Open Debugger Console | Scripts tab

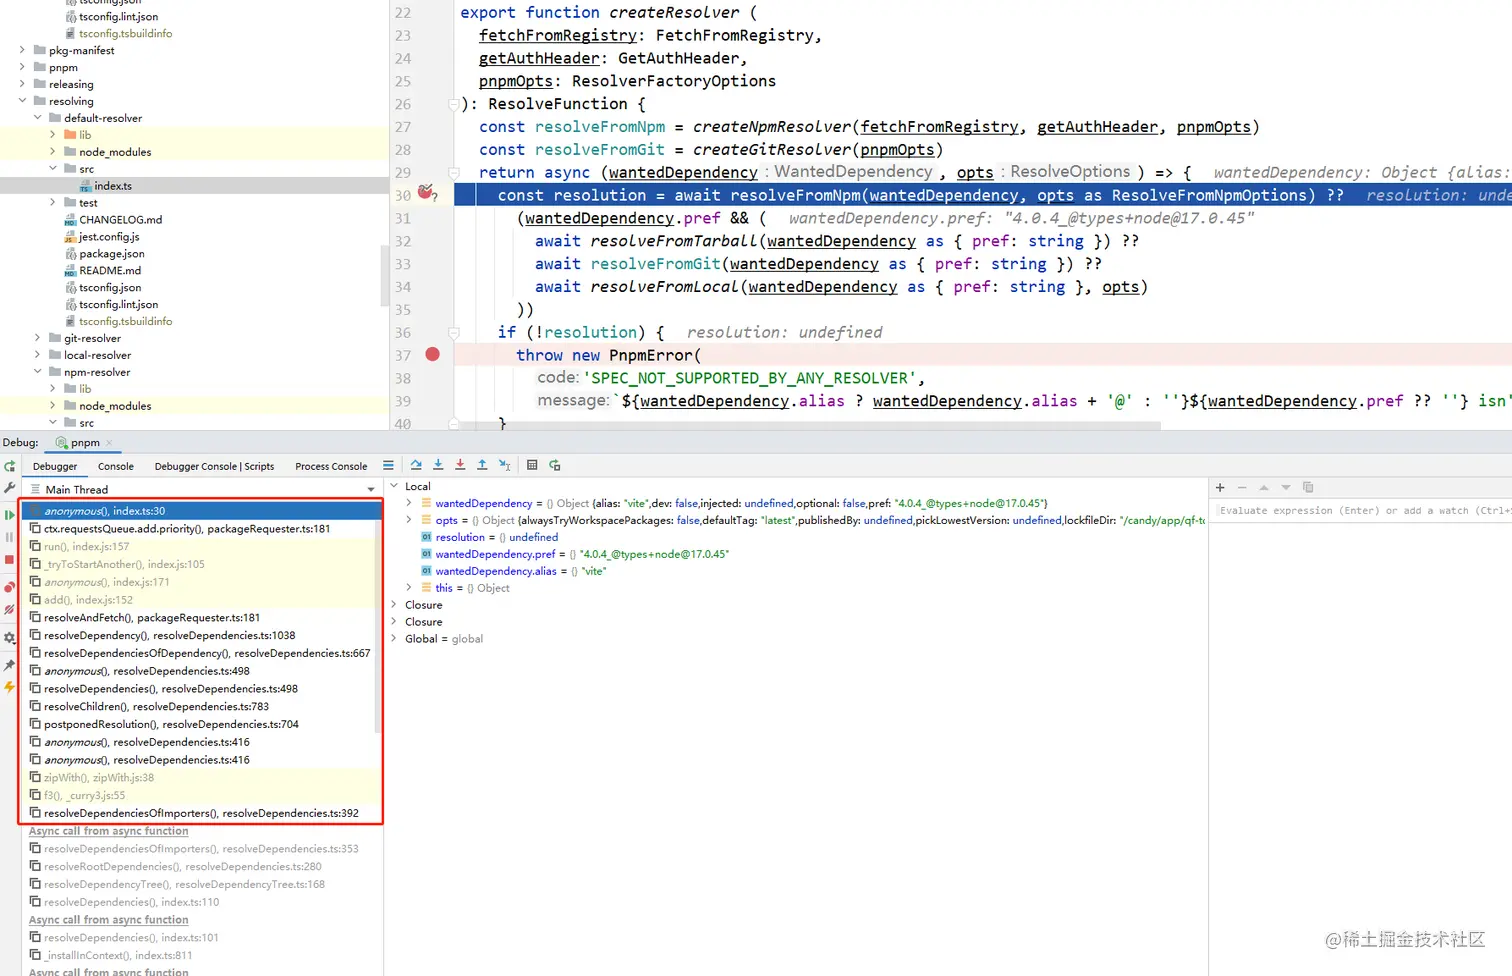coord(214,466)
